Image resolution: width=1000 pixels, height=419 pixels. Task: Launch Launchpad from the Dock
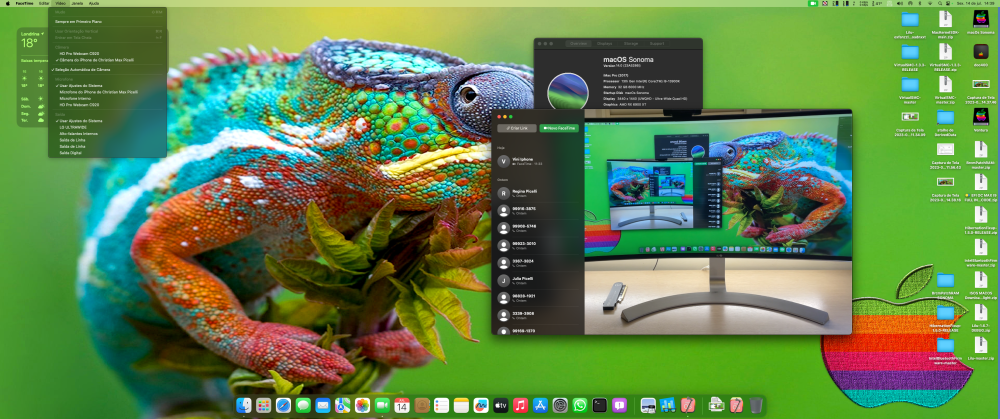click(263, 405)
